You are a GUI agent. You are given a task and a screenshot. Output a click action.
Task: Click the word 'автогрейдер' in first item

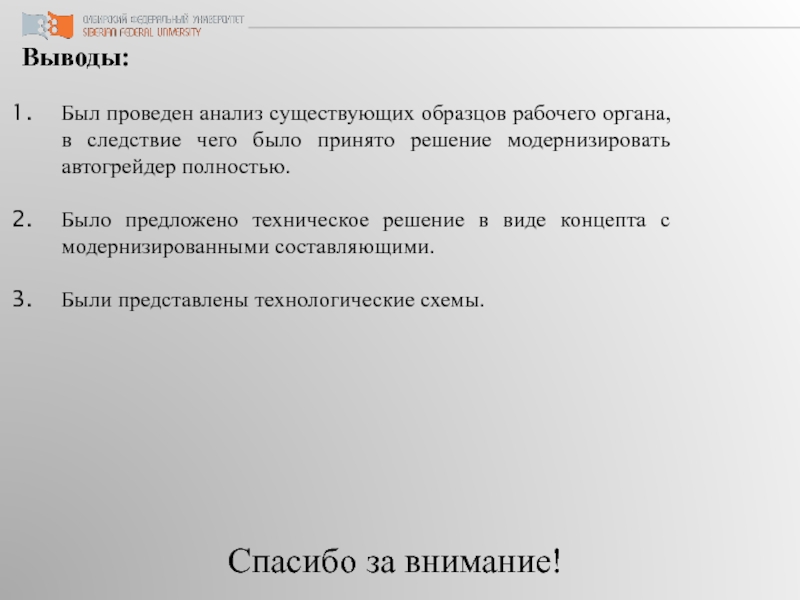point(116,167)
